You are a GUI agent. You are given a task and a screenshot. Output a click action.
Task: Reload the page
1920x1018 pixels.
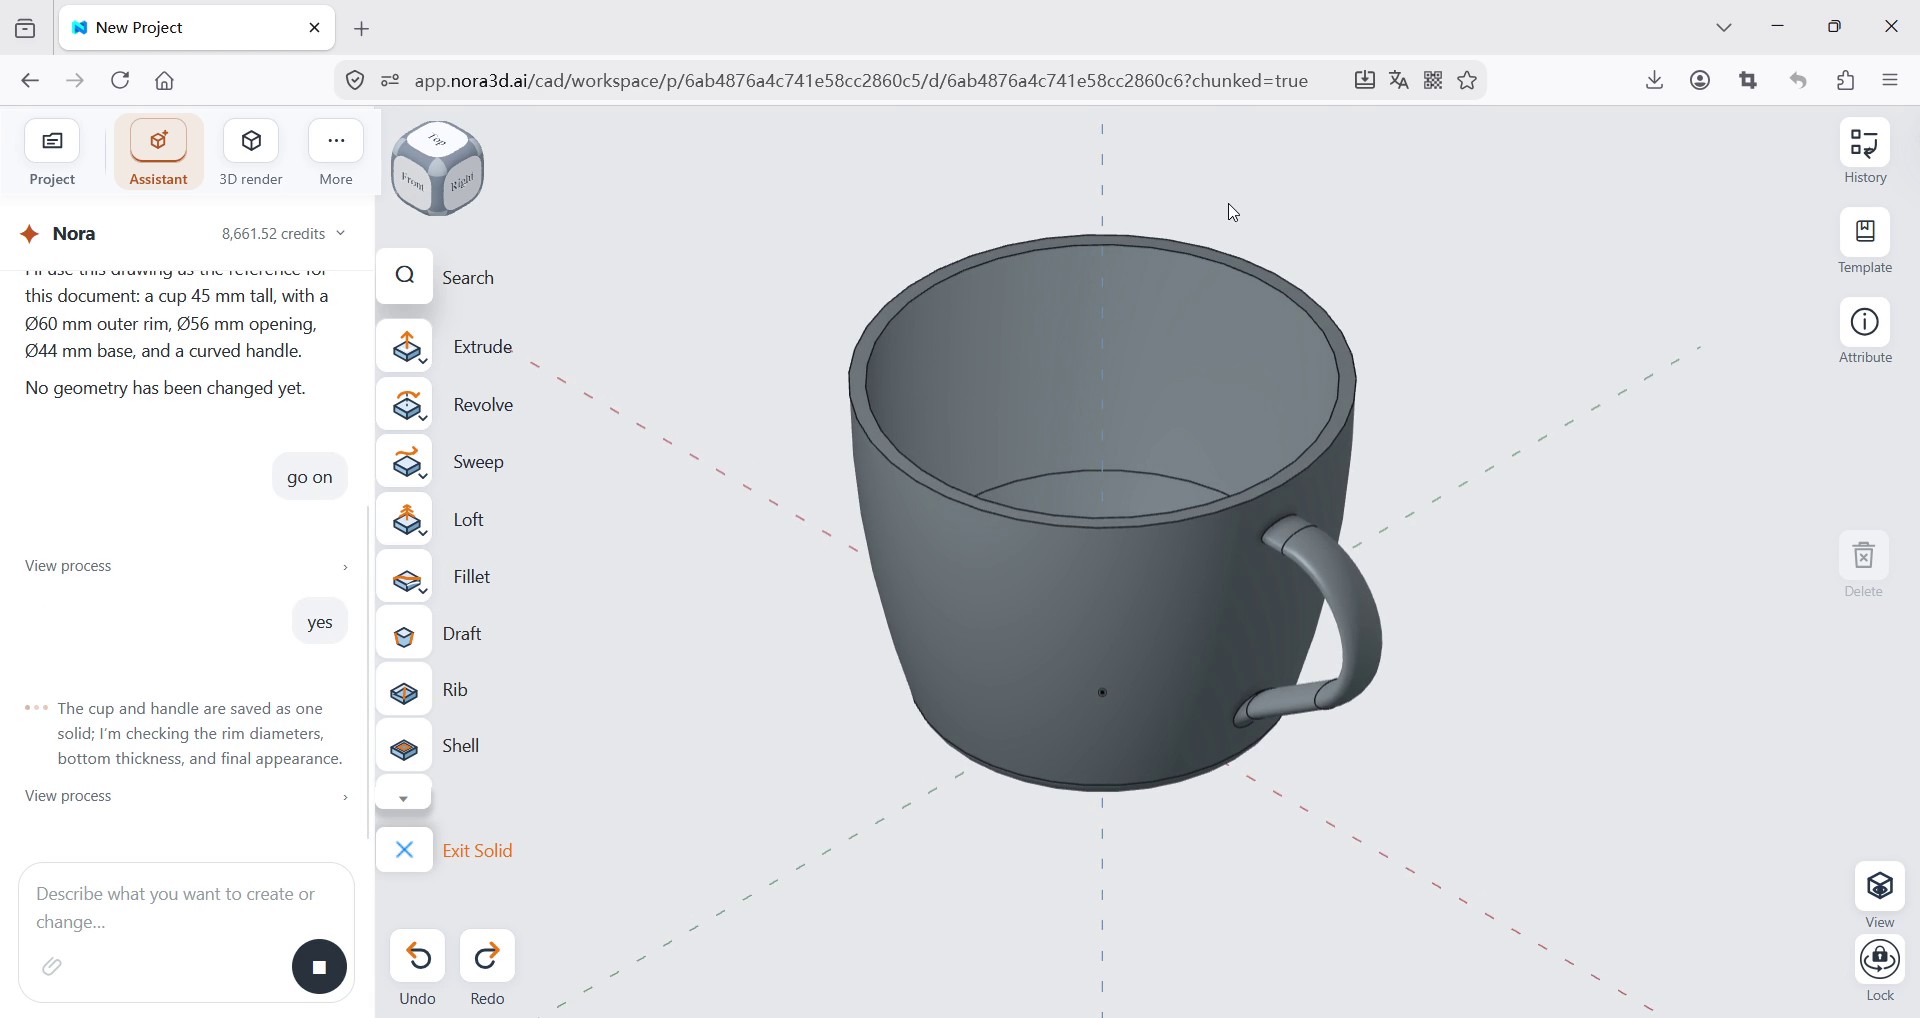(121, 81)
